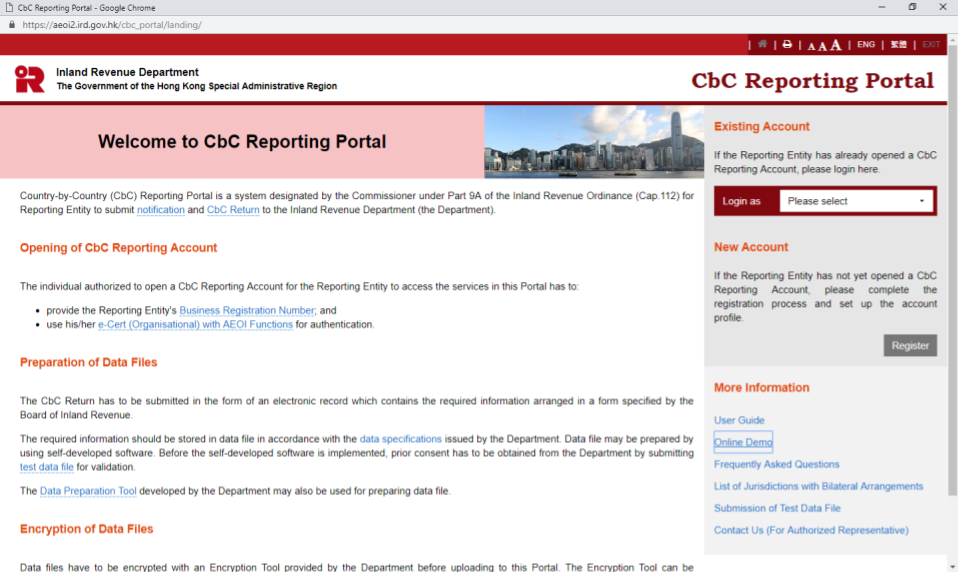Open e-Cert (Organisational) with AEOI Functions link
Image resolution: width=958 pixels, height=572 pixels.
coord(195,324)
